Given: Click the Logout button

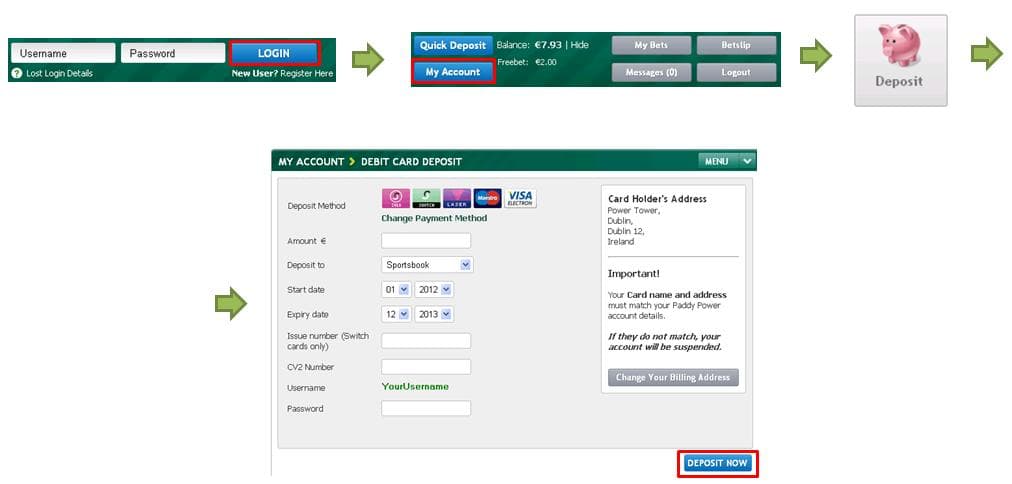Looking at the screenshot, I should pyautogui.click(x=736, y=72).
